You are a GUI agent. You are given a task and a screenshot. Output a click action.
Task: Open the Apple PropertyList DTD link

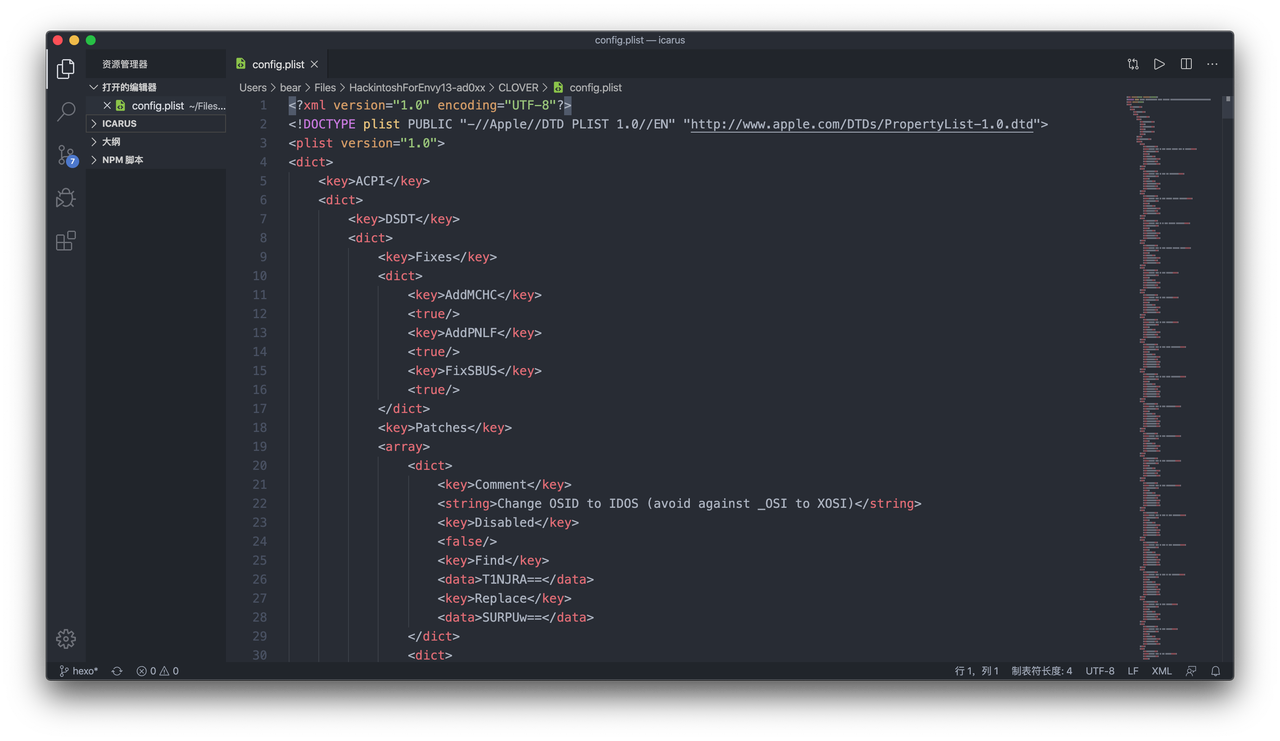pos(862,124)
